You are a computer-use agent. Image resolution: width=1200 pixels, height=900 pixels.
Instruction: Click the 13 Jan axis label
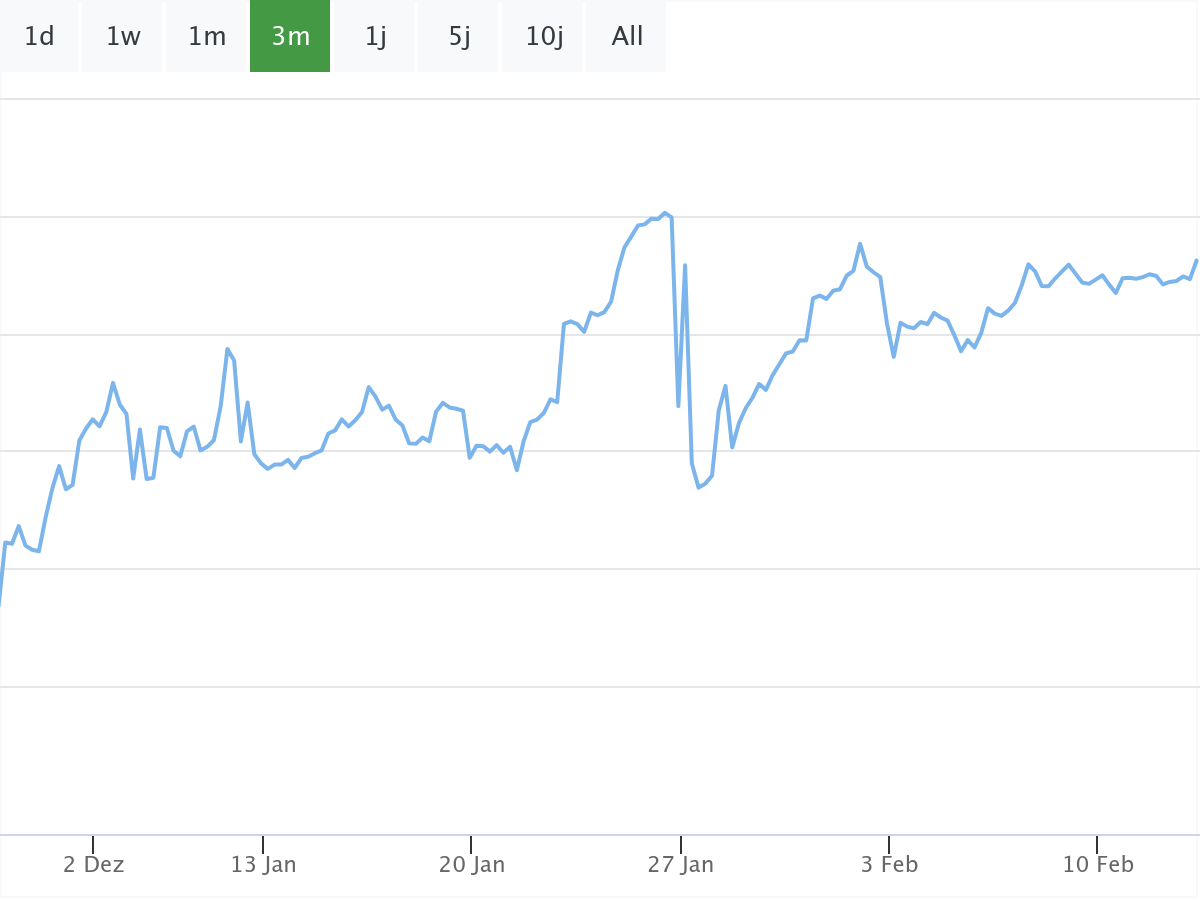coord(263,865)
